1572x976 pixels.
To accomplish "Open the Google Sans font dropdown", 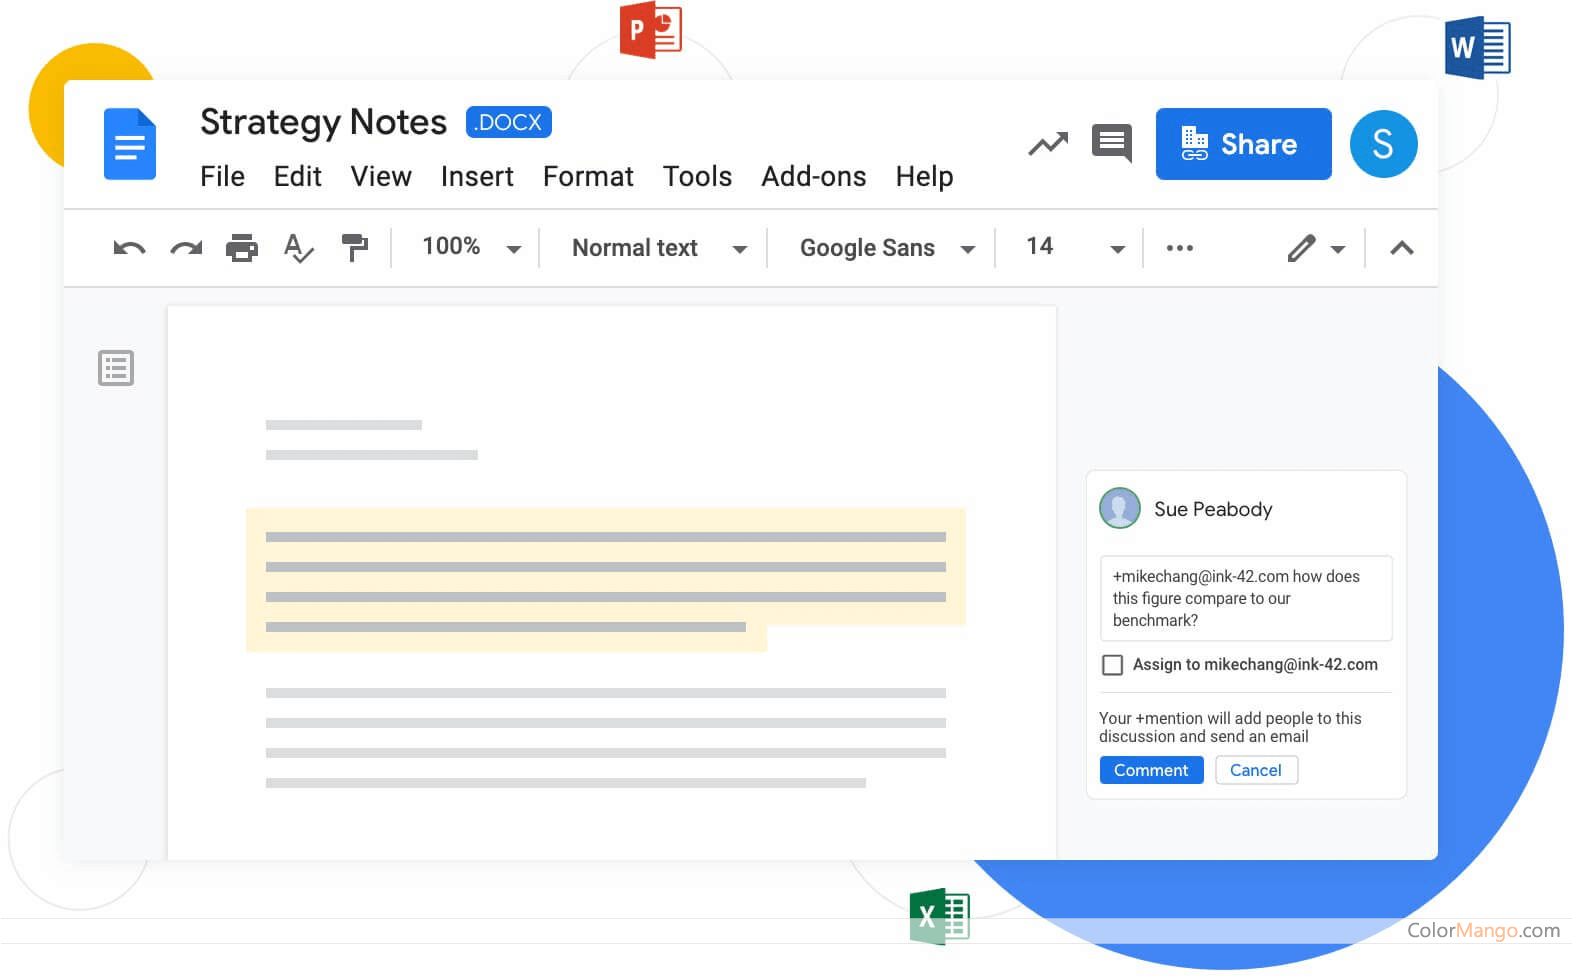I will [x=886, y=248].
